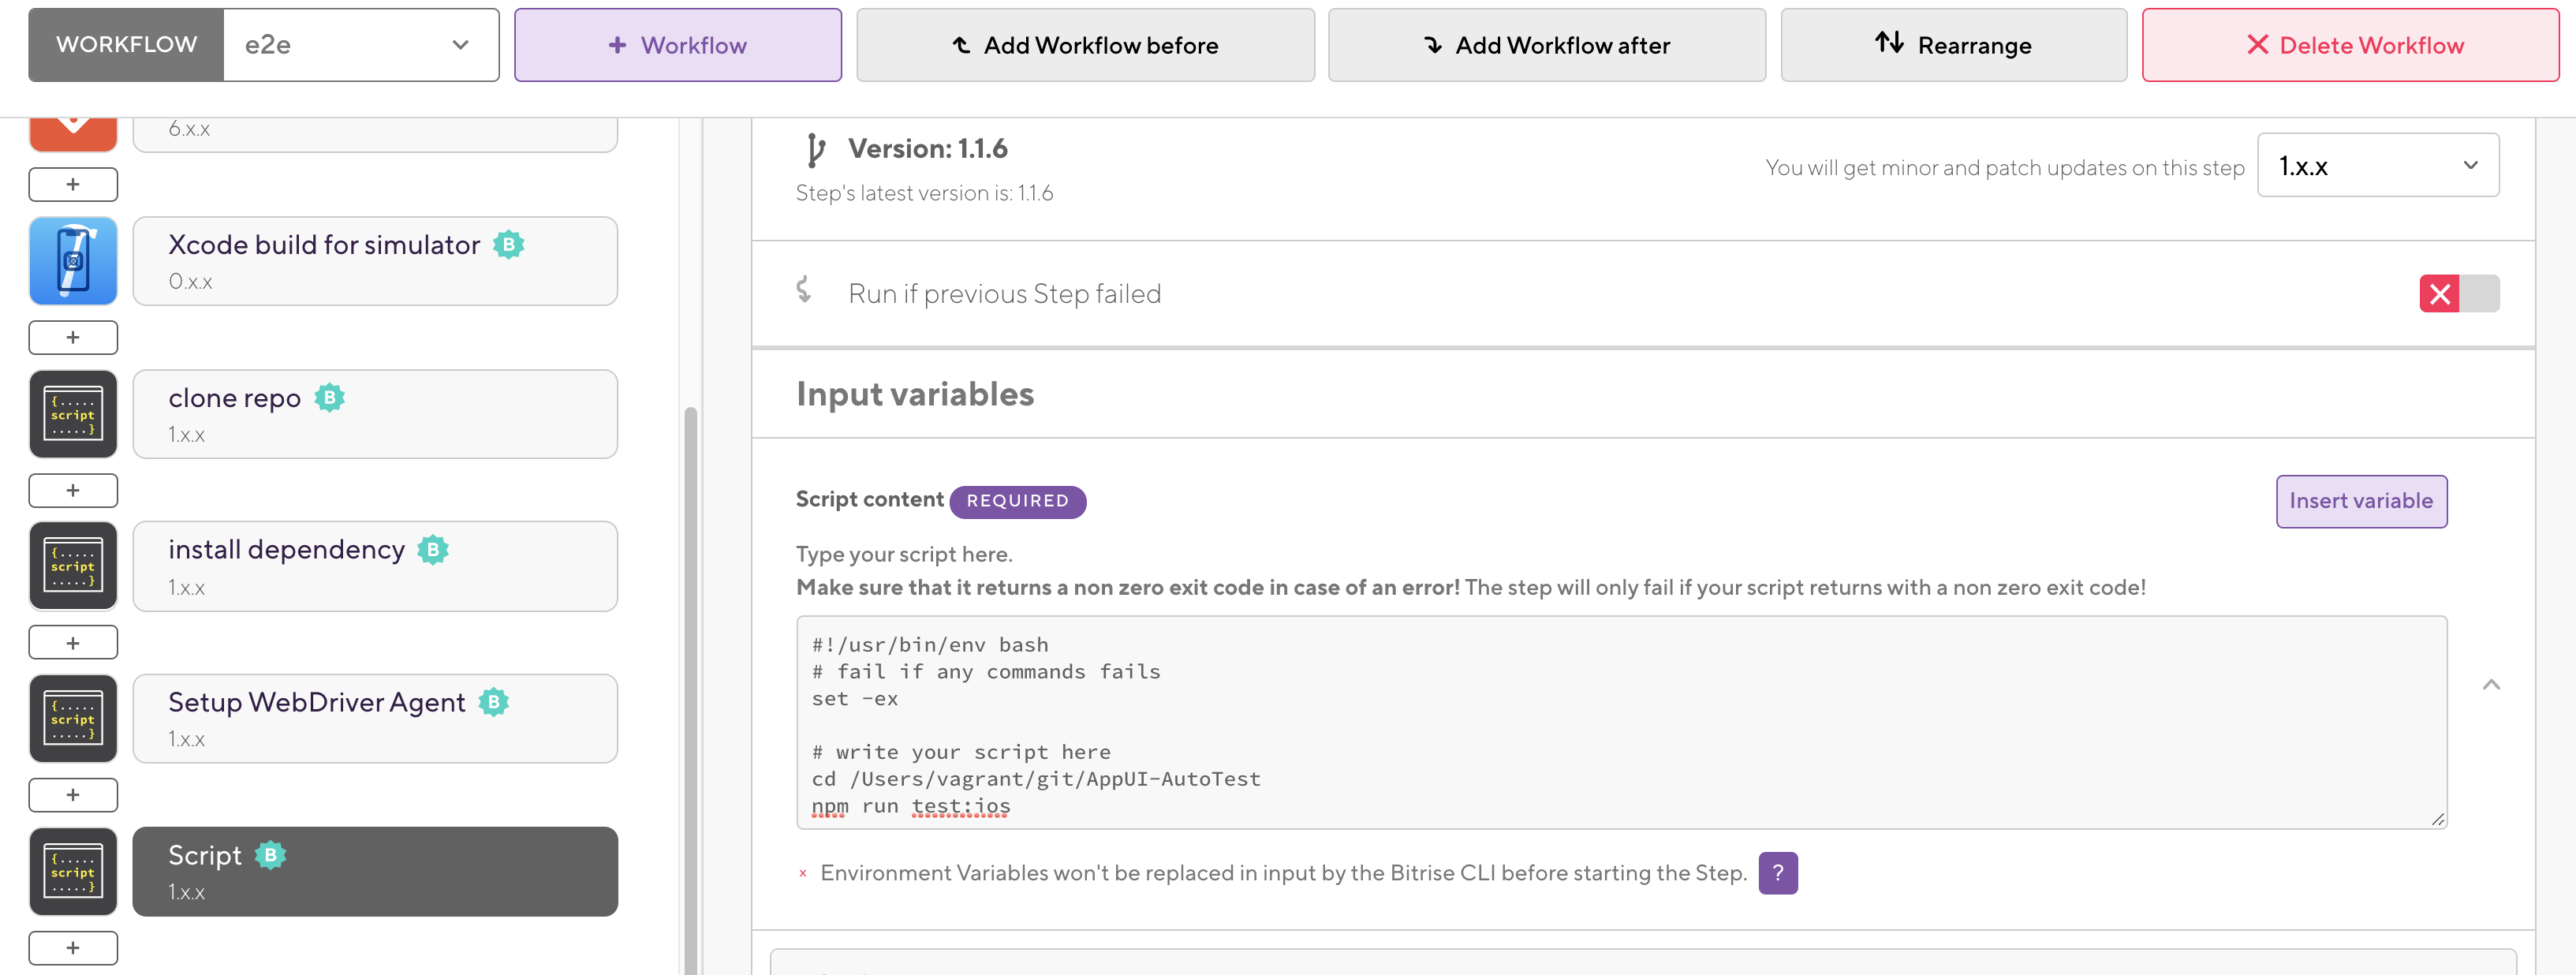This screenshot has width=2576, height=975.
Task: Click the Xcode build for simulator step icon
Action: 73,261
